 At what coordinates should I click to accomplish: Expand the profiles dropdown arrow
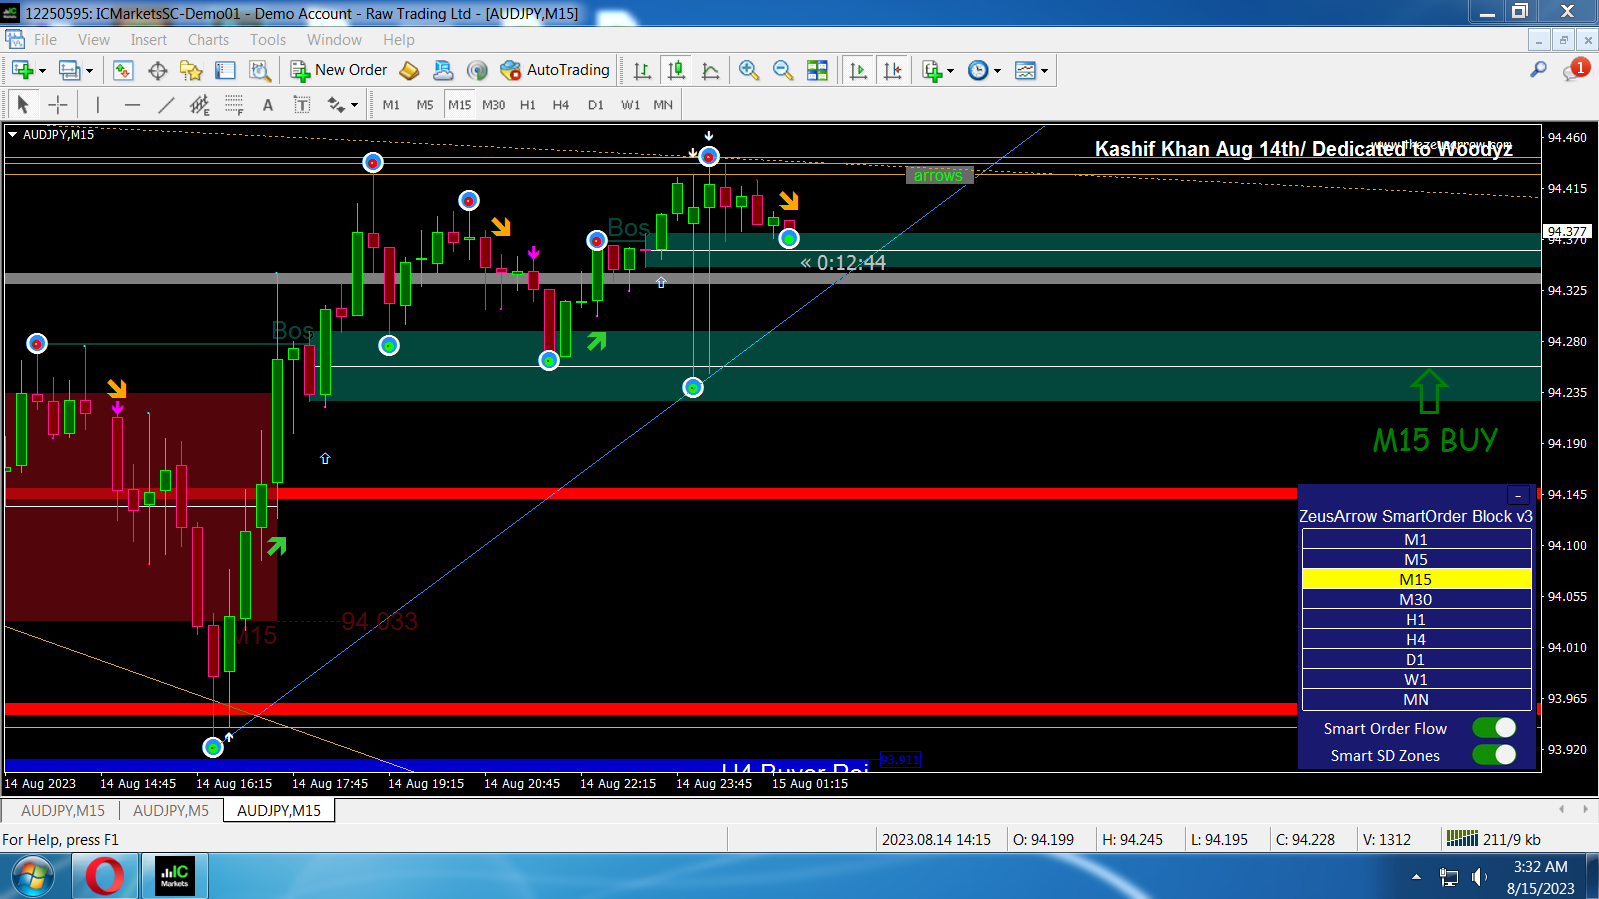(x=89, y=71)
